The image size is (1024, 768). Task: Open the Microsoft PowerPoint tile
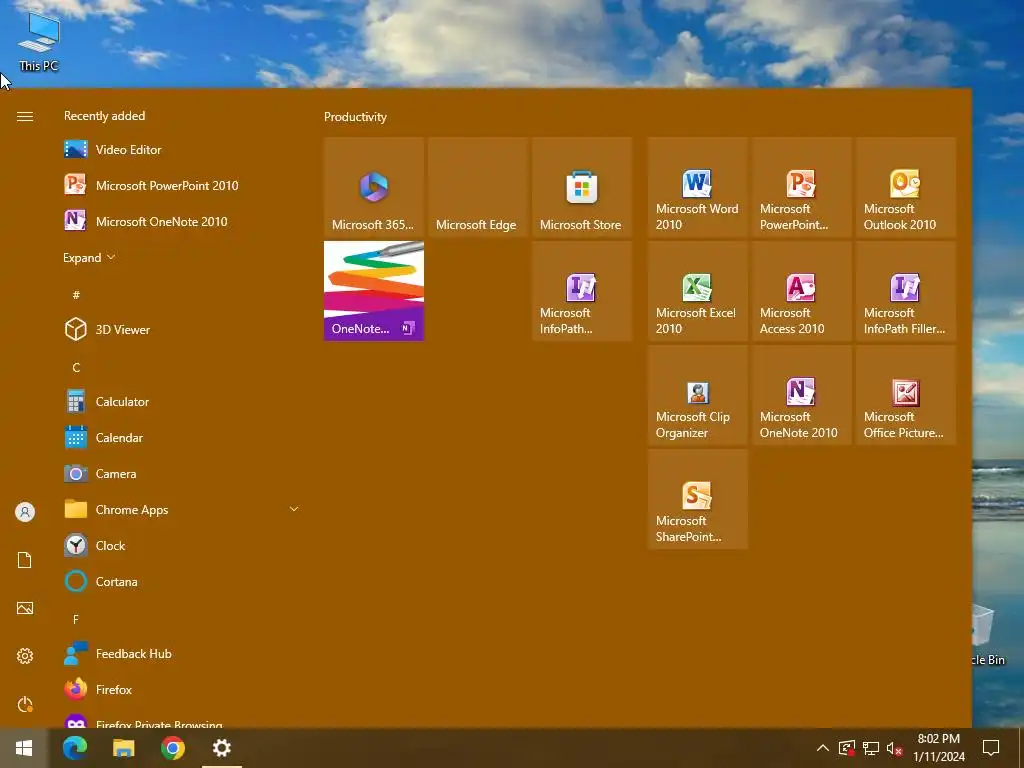point(801,187)
